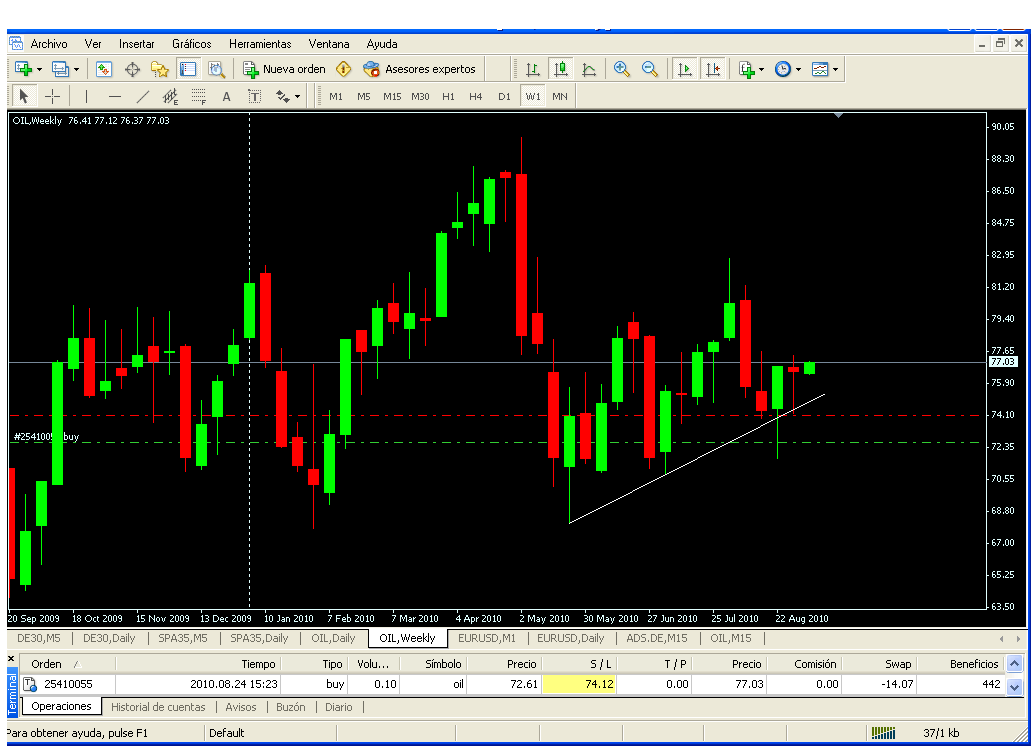Open the Arrows tool dropdown arrow
This screenshot has width=1032, height=746.
297,96
